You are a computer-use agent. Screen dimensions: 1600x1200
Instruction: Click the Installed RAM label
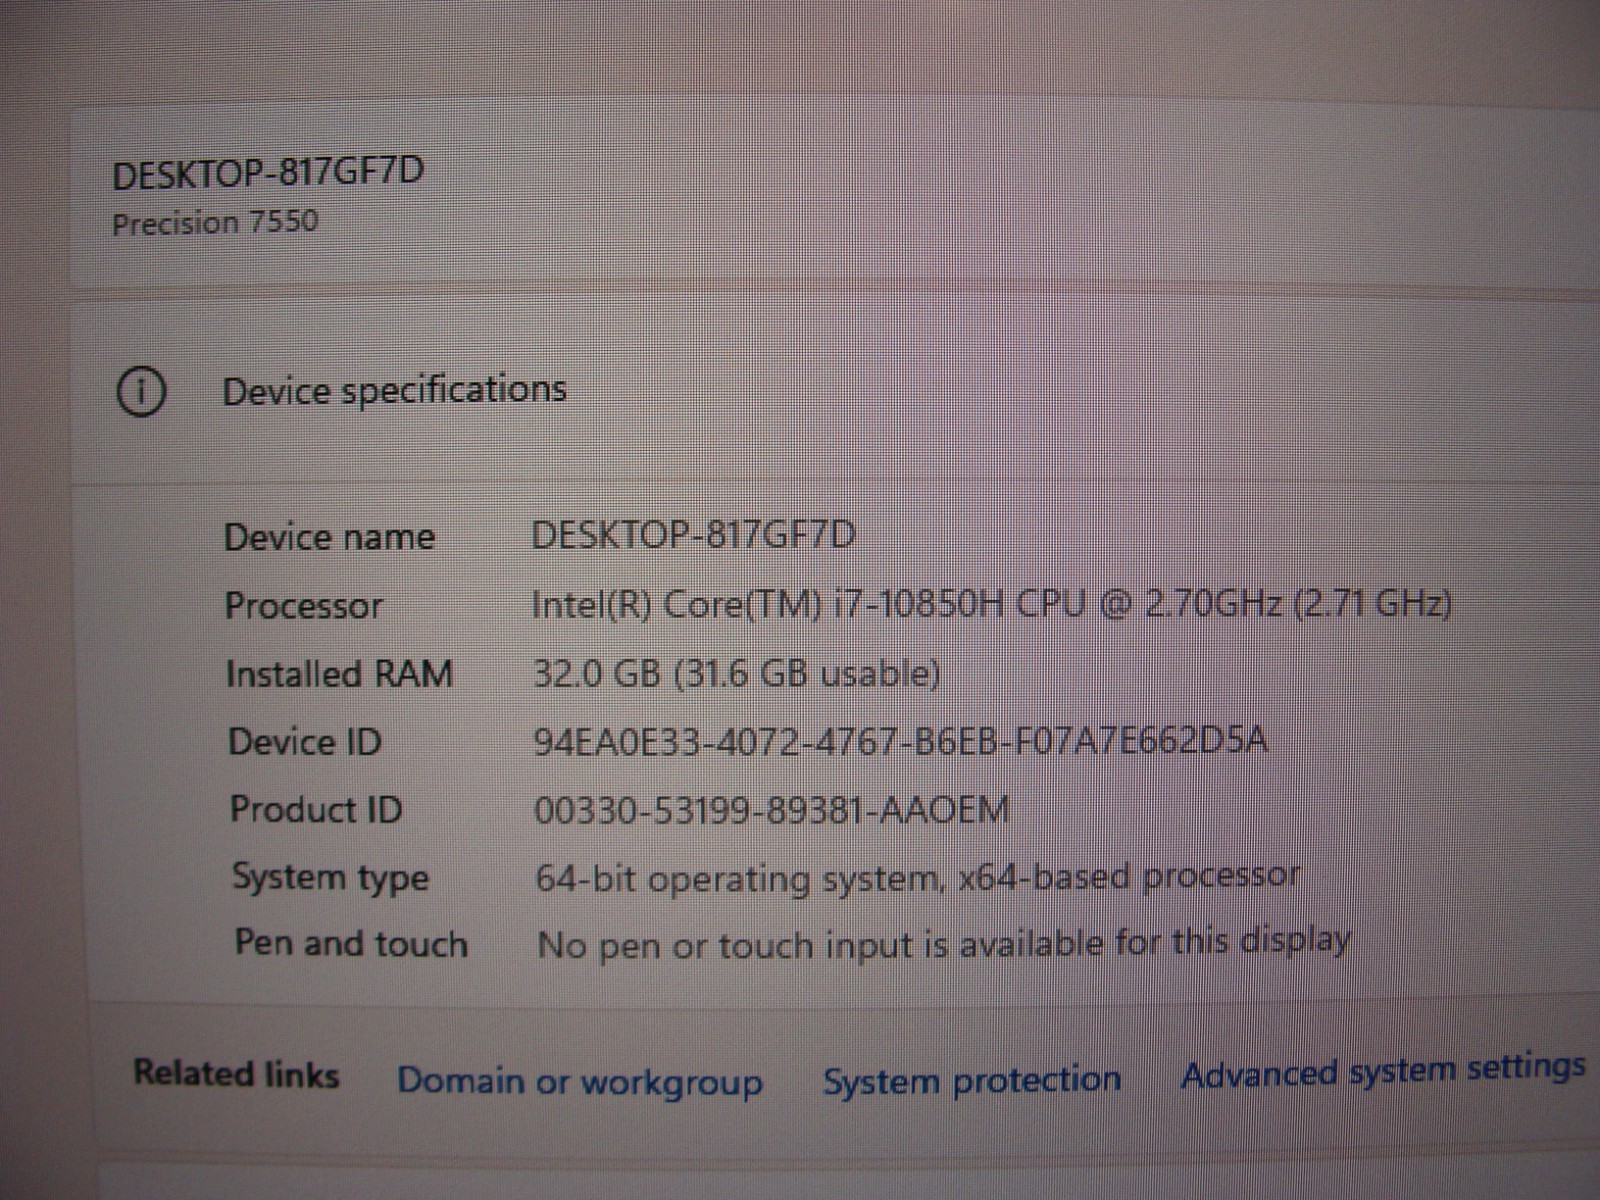click(340, 674)
